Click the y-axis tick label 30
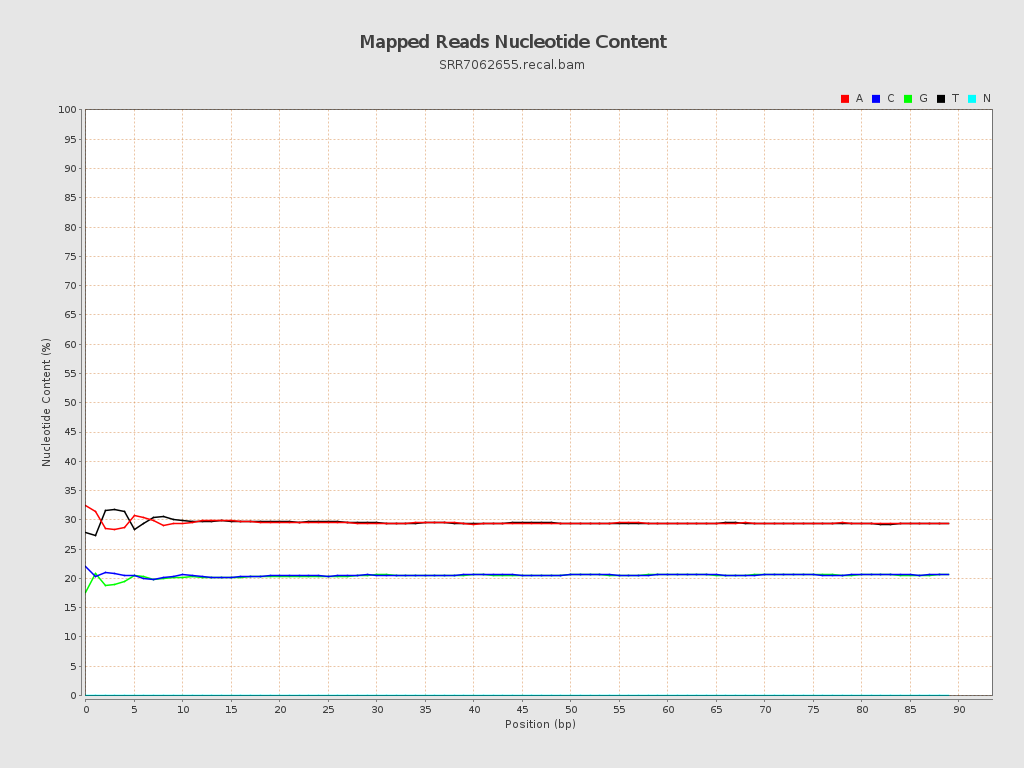The width and height of the screenshot is (1024, 768). click(x=70, y=520)
